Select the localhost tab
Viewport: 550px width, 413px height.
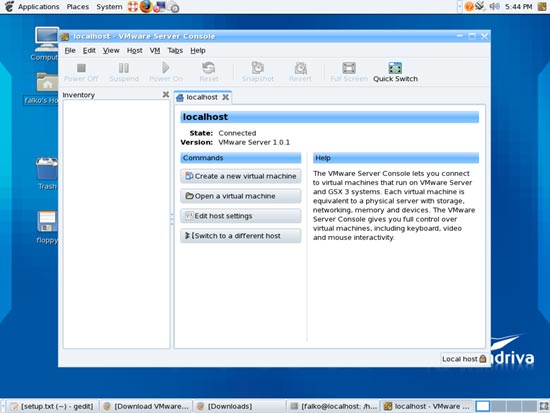[x=202, y=97]
